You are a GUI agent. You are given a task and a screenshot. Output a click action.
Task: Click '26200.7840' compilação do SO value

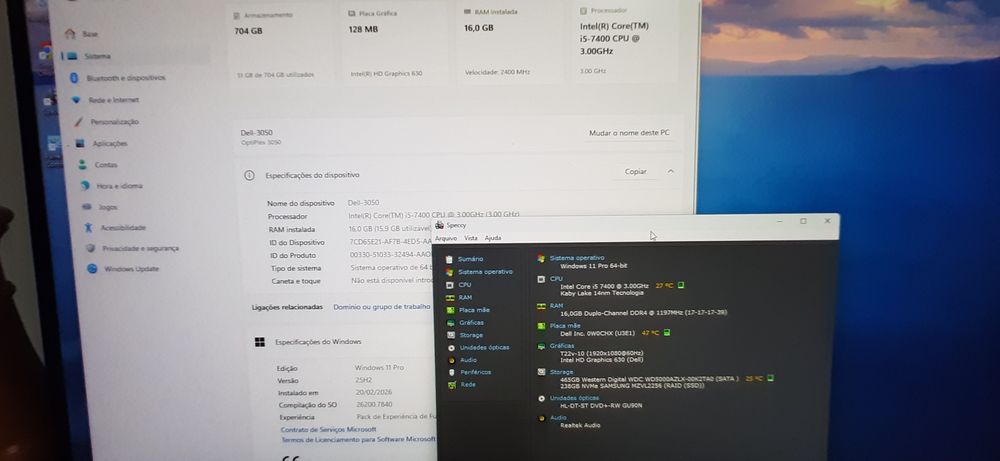point(374,405)
